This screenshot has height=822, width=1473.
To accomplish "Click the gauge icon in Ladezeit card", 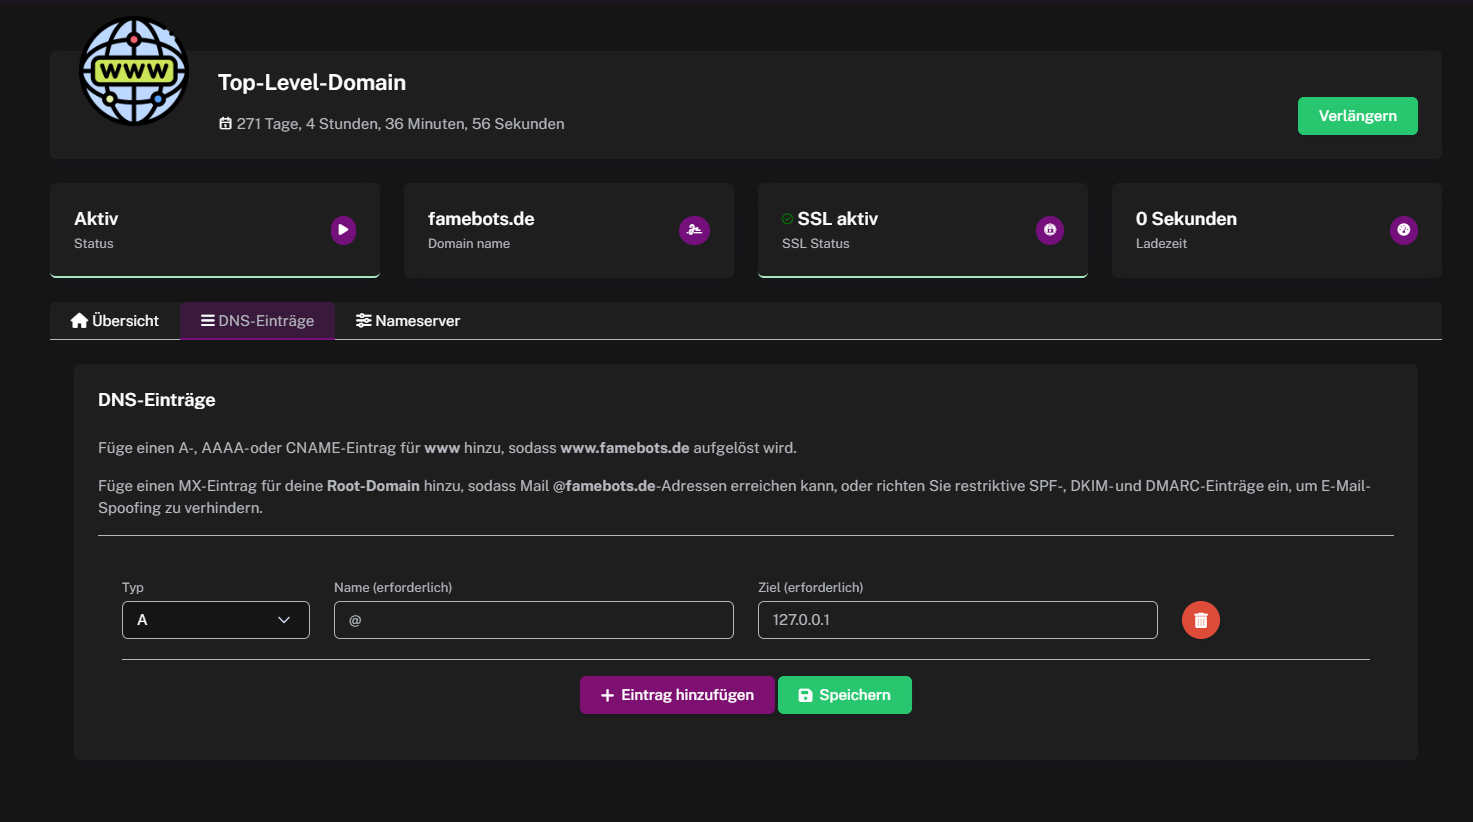I will (x=1403, y=230).
